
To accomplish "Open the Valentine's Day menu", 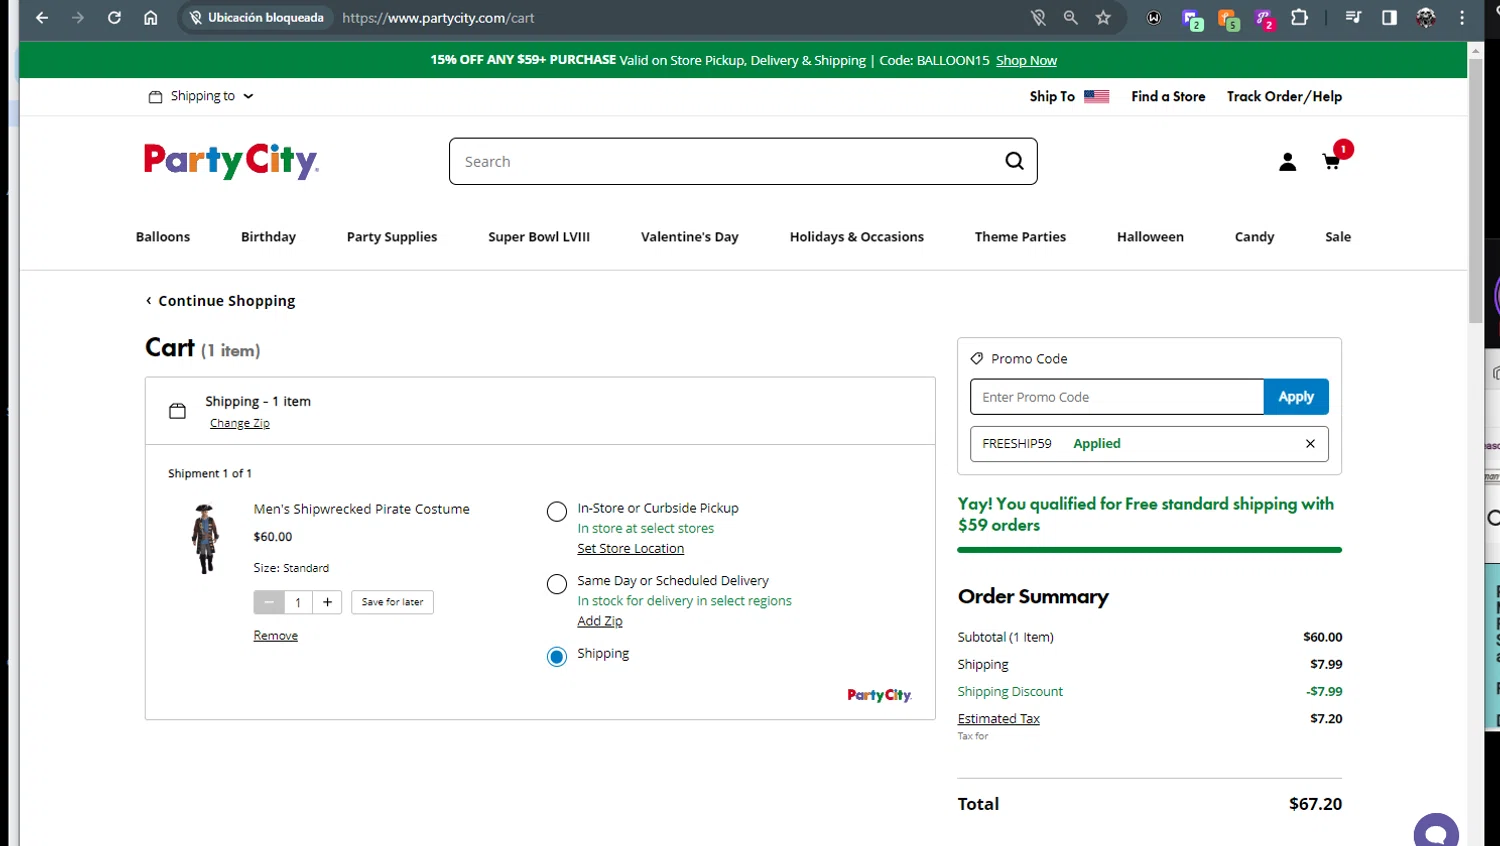I will point(690,237).
